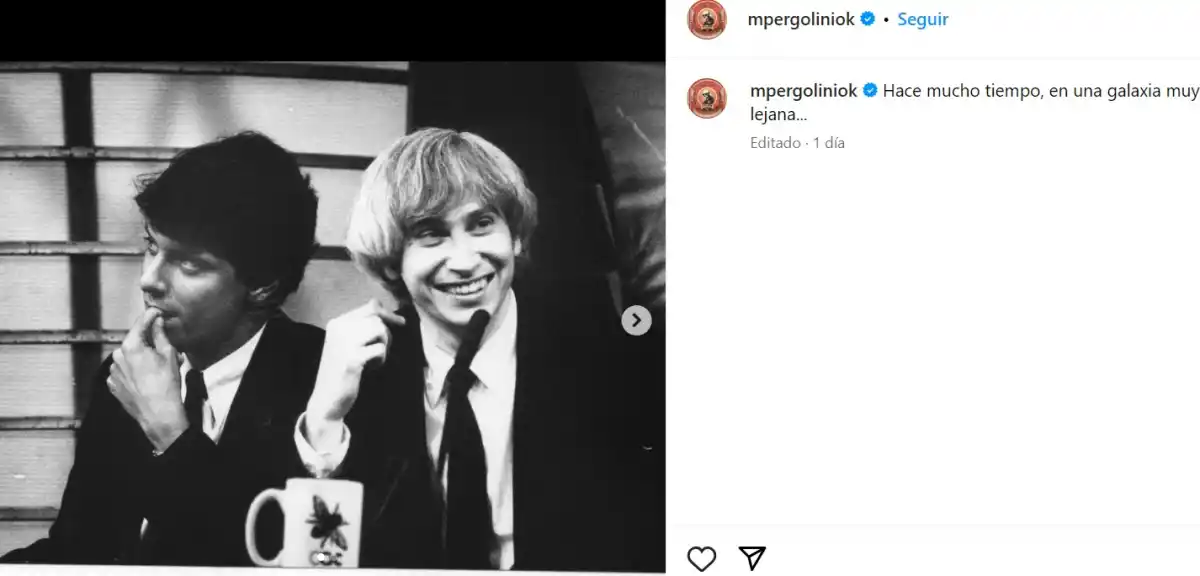Open the profile from the header avatar

click(x=706, y=18)
